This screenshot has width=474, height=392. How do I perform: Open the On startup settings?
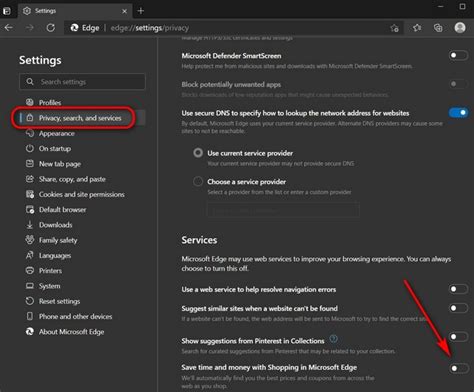(55, 149)
